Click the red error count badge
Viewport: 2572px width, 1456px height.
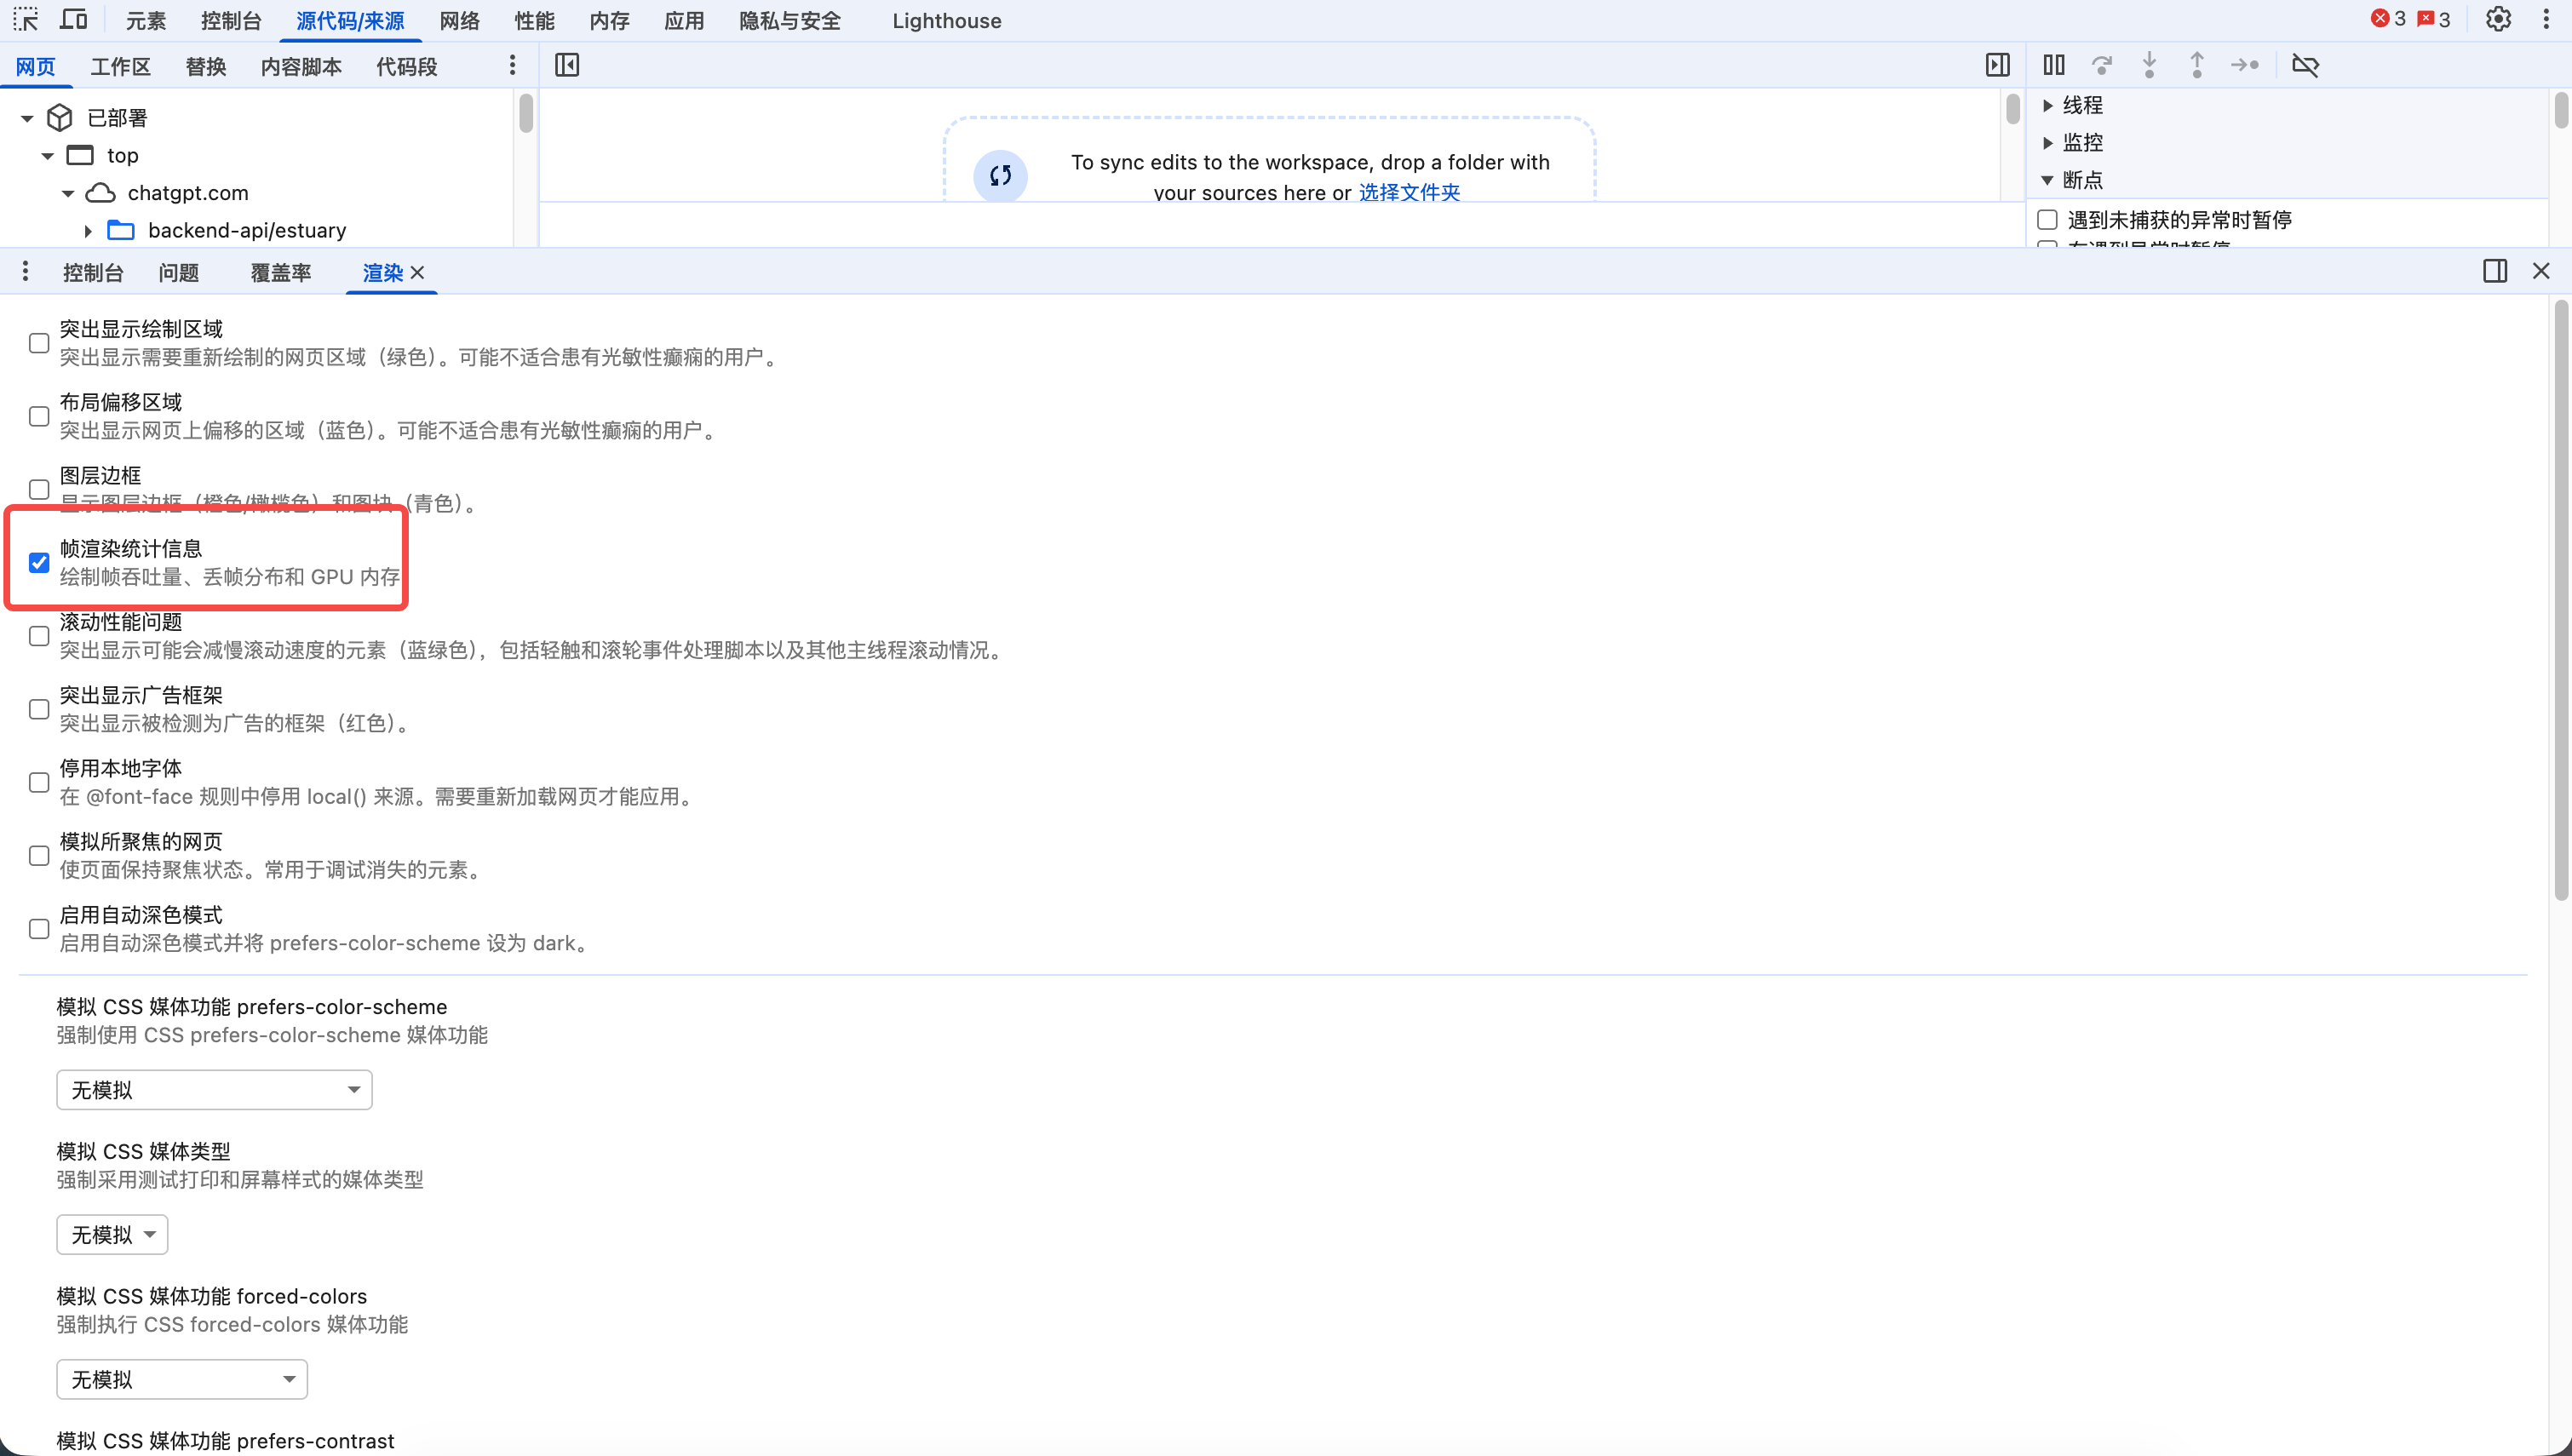pyautogui.click(x=2388, y=19)
